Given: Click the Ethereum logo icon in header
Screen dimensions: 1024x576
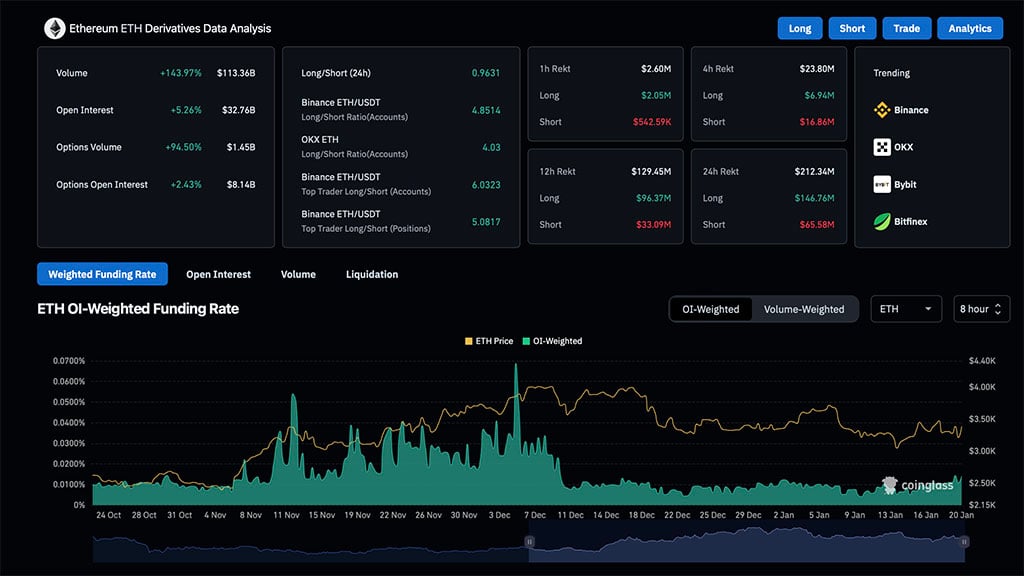Looking at the screenshot, I should coord(54,29).
